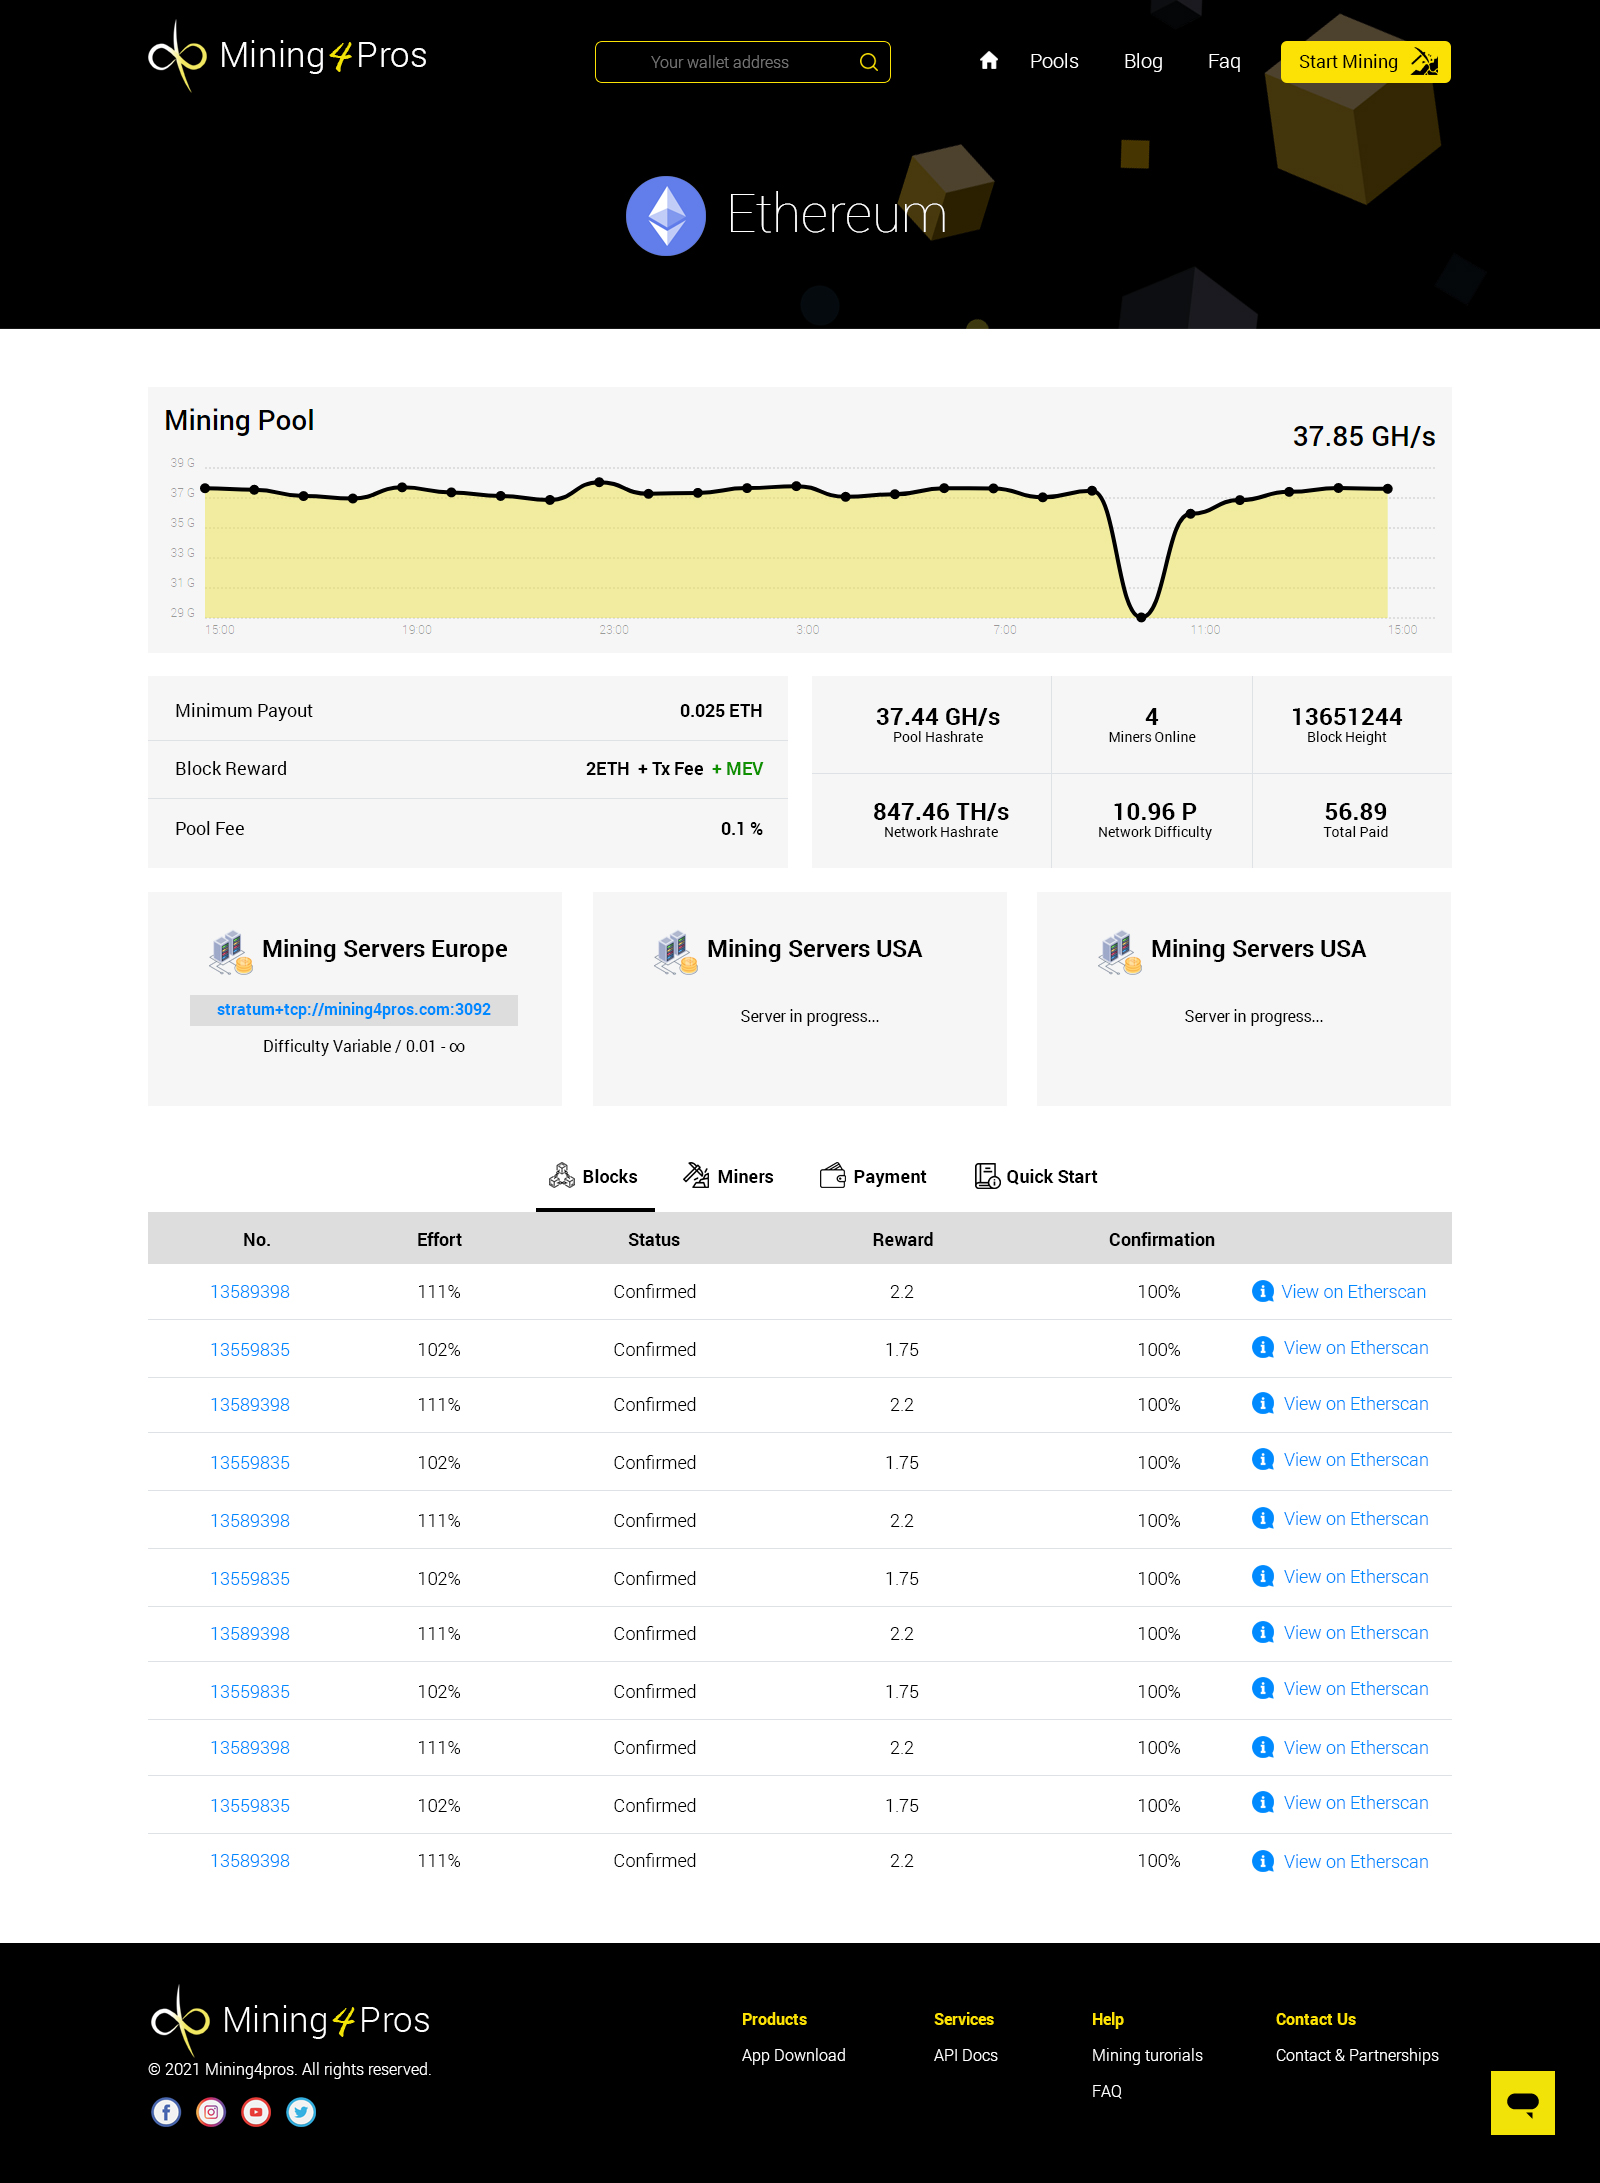The width and height of the screenshot is (1600, 2183).
Task: Click Difficulty Variable / 0.01 text
Action: pos(364,1047)
